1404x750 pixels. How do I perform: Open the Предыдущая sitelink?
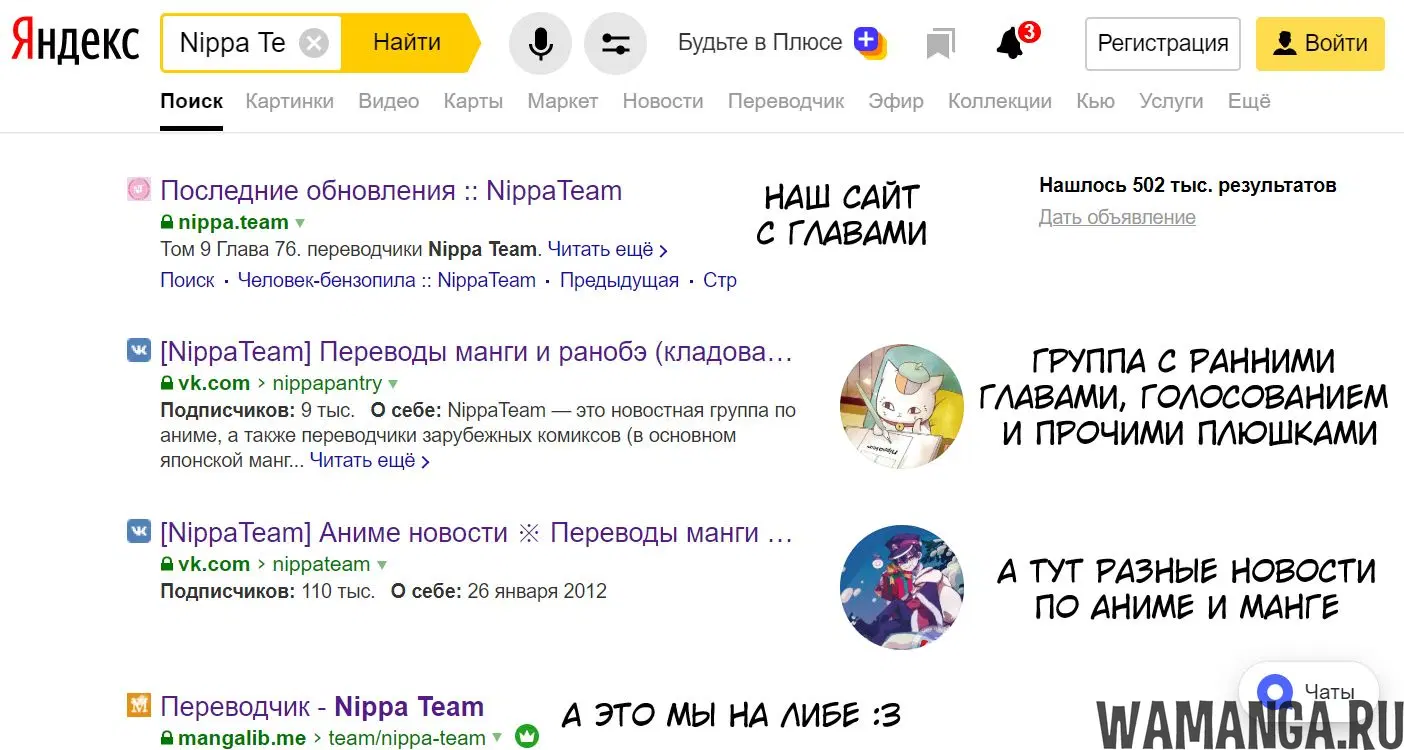619,280
